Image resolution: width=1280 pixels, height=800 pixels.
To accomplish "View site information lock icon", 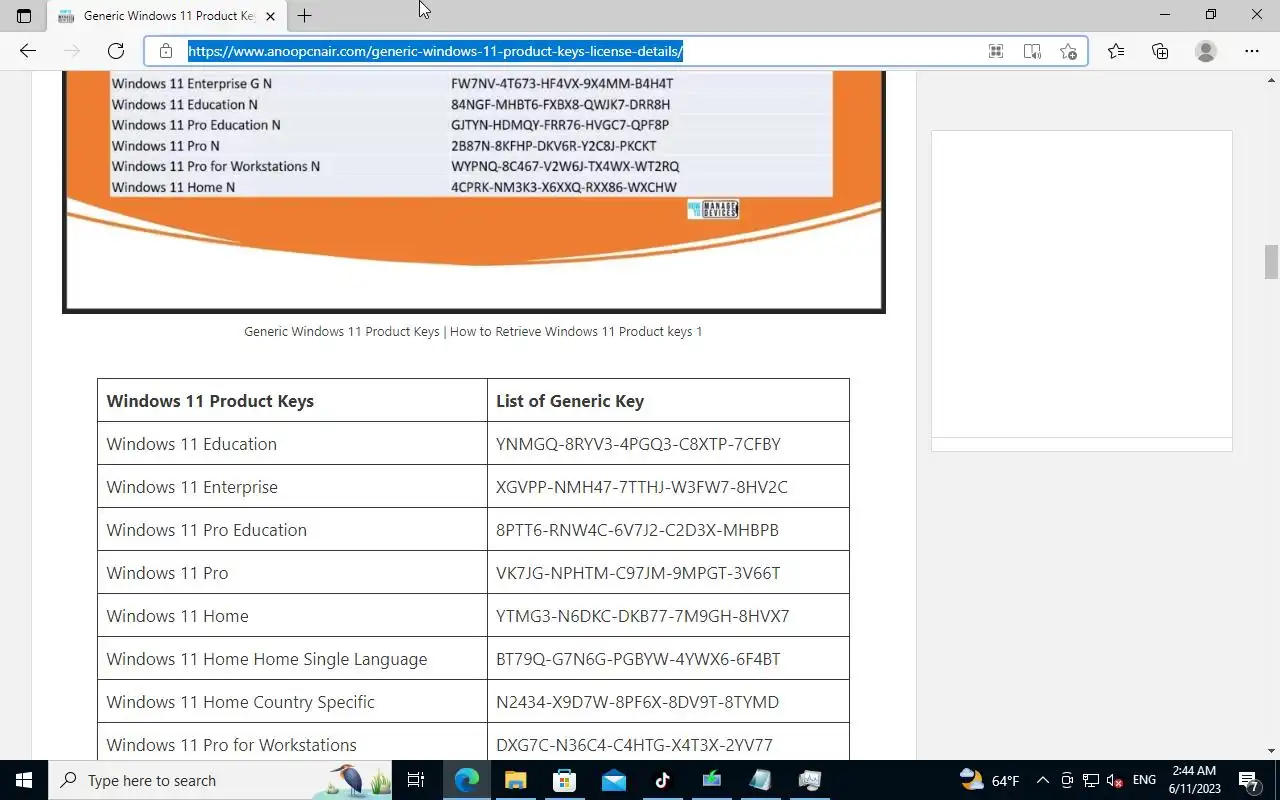I will (166, 51).
